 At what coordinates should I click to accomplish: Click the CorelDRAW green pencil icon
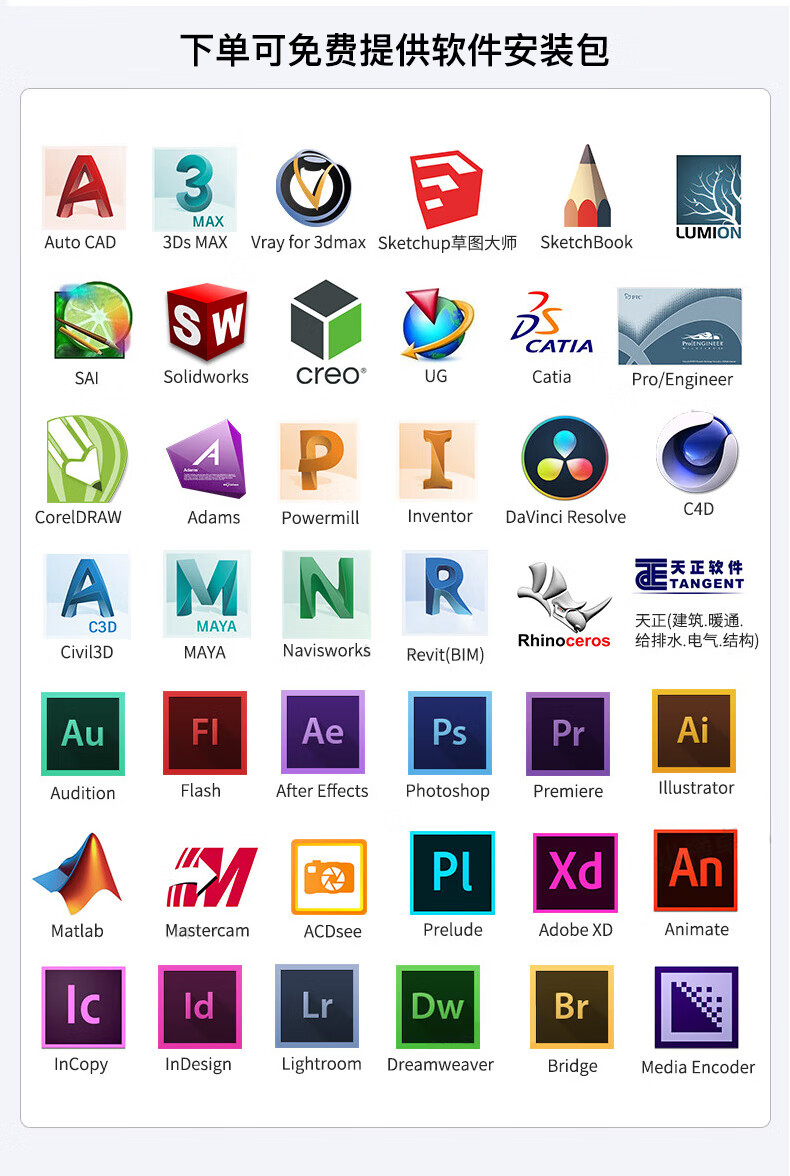[86, 459]
